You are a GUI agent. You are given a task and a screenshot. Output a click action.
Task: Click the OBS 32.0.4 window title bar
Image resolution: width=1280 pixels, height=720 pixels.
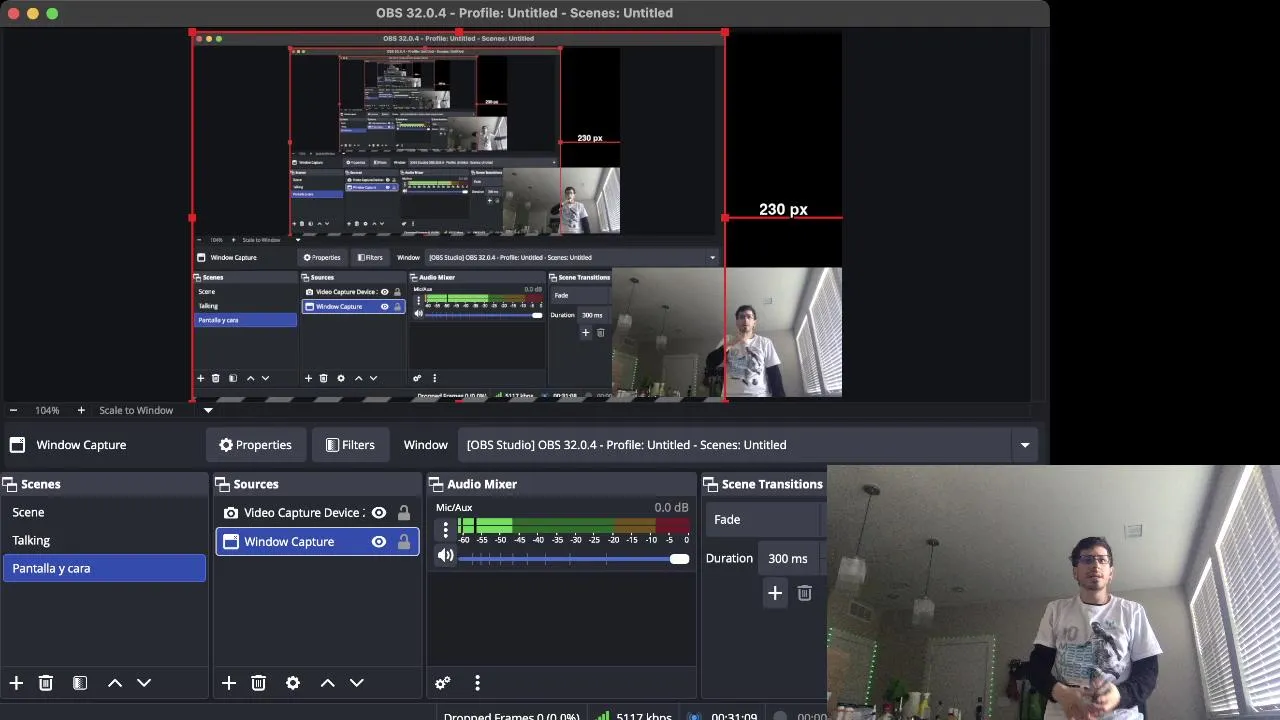tap(524, 13)
